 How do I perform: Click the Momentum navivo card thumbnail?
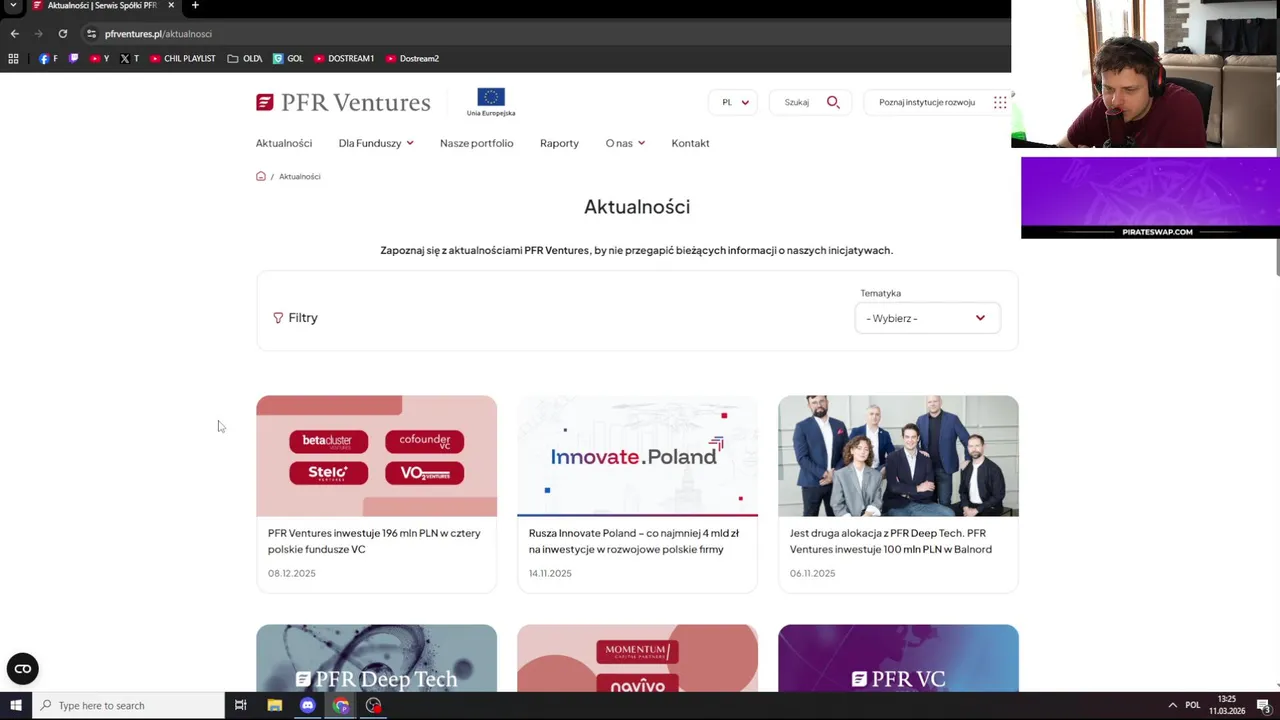point(637,658)
